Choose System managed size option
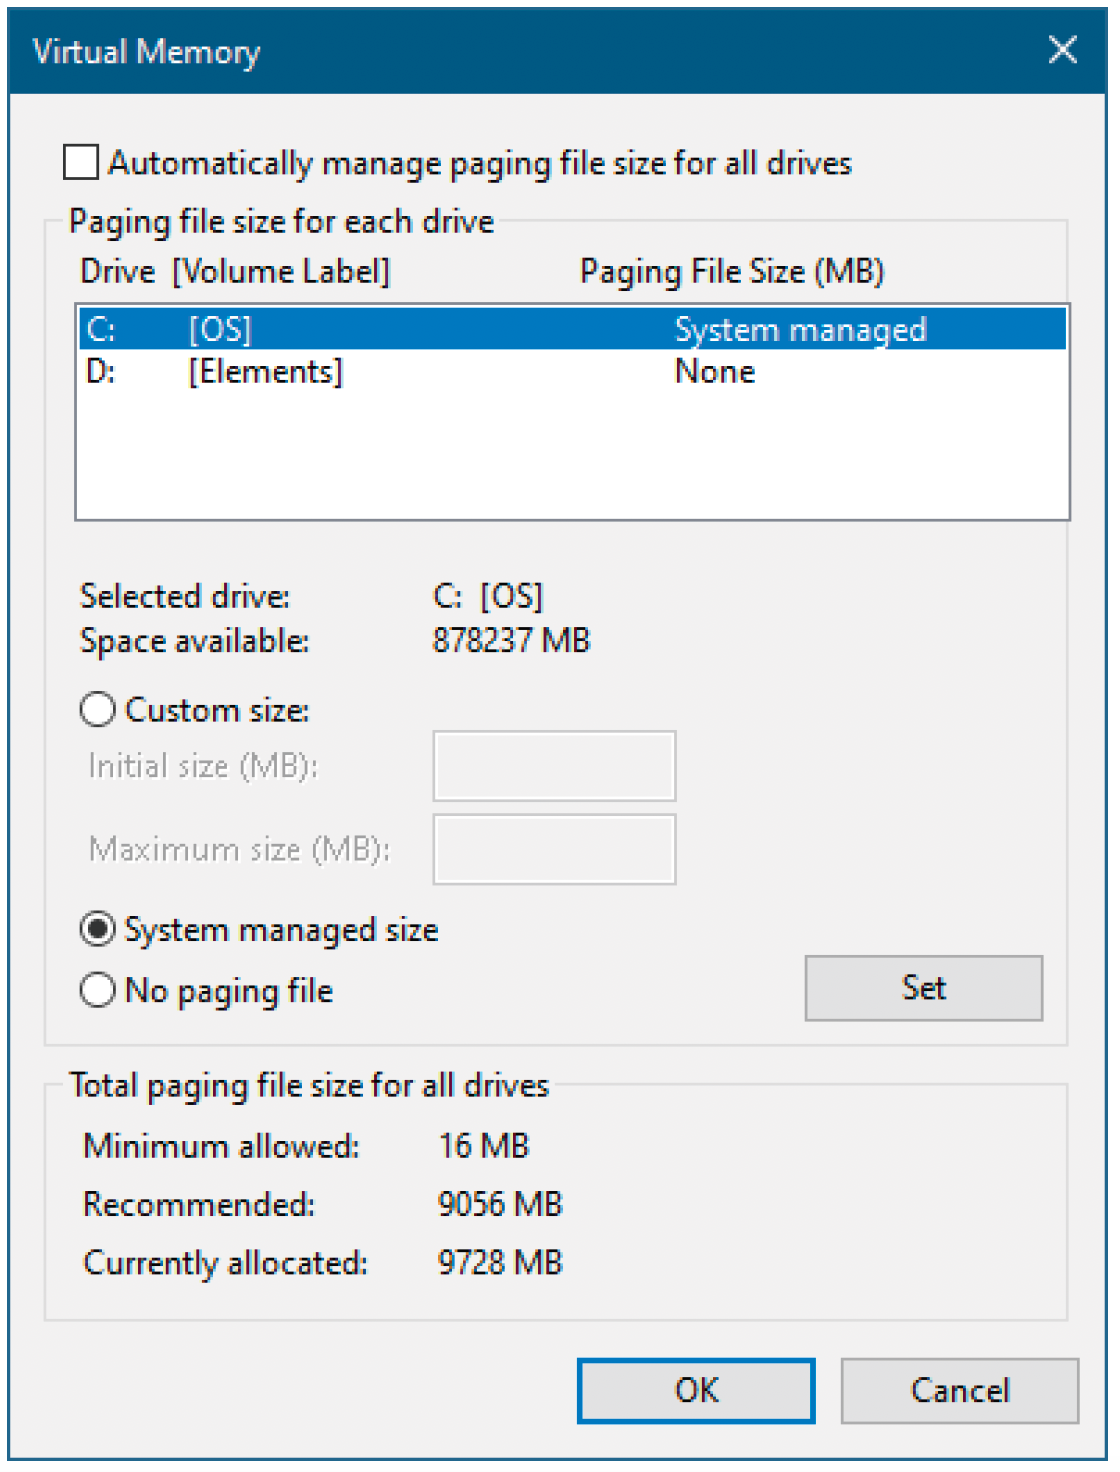This screenshot has height=1472, width=1120. (x=97, y=930)
